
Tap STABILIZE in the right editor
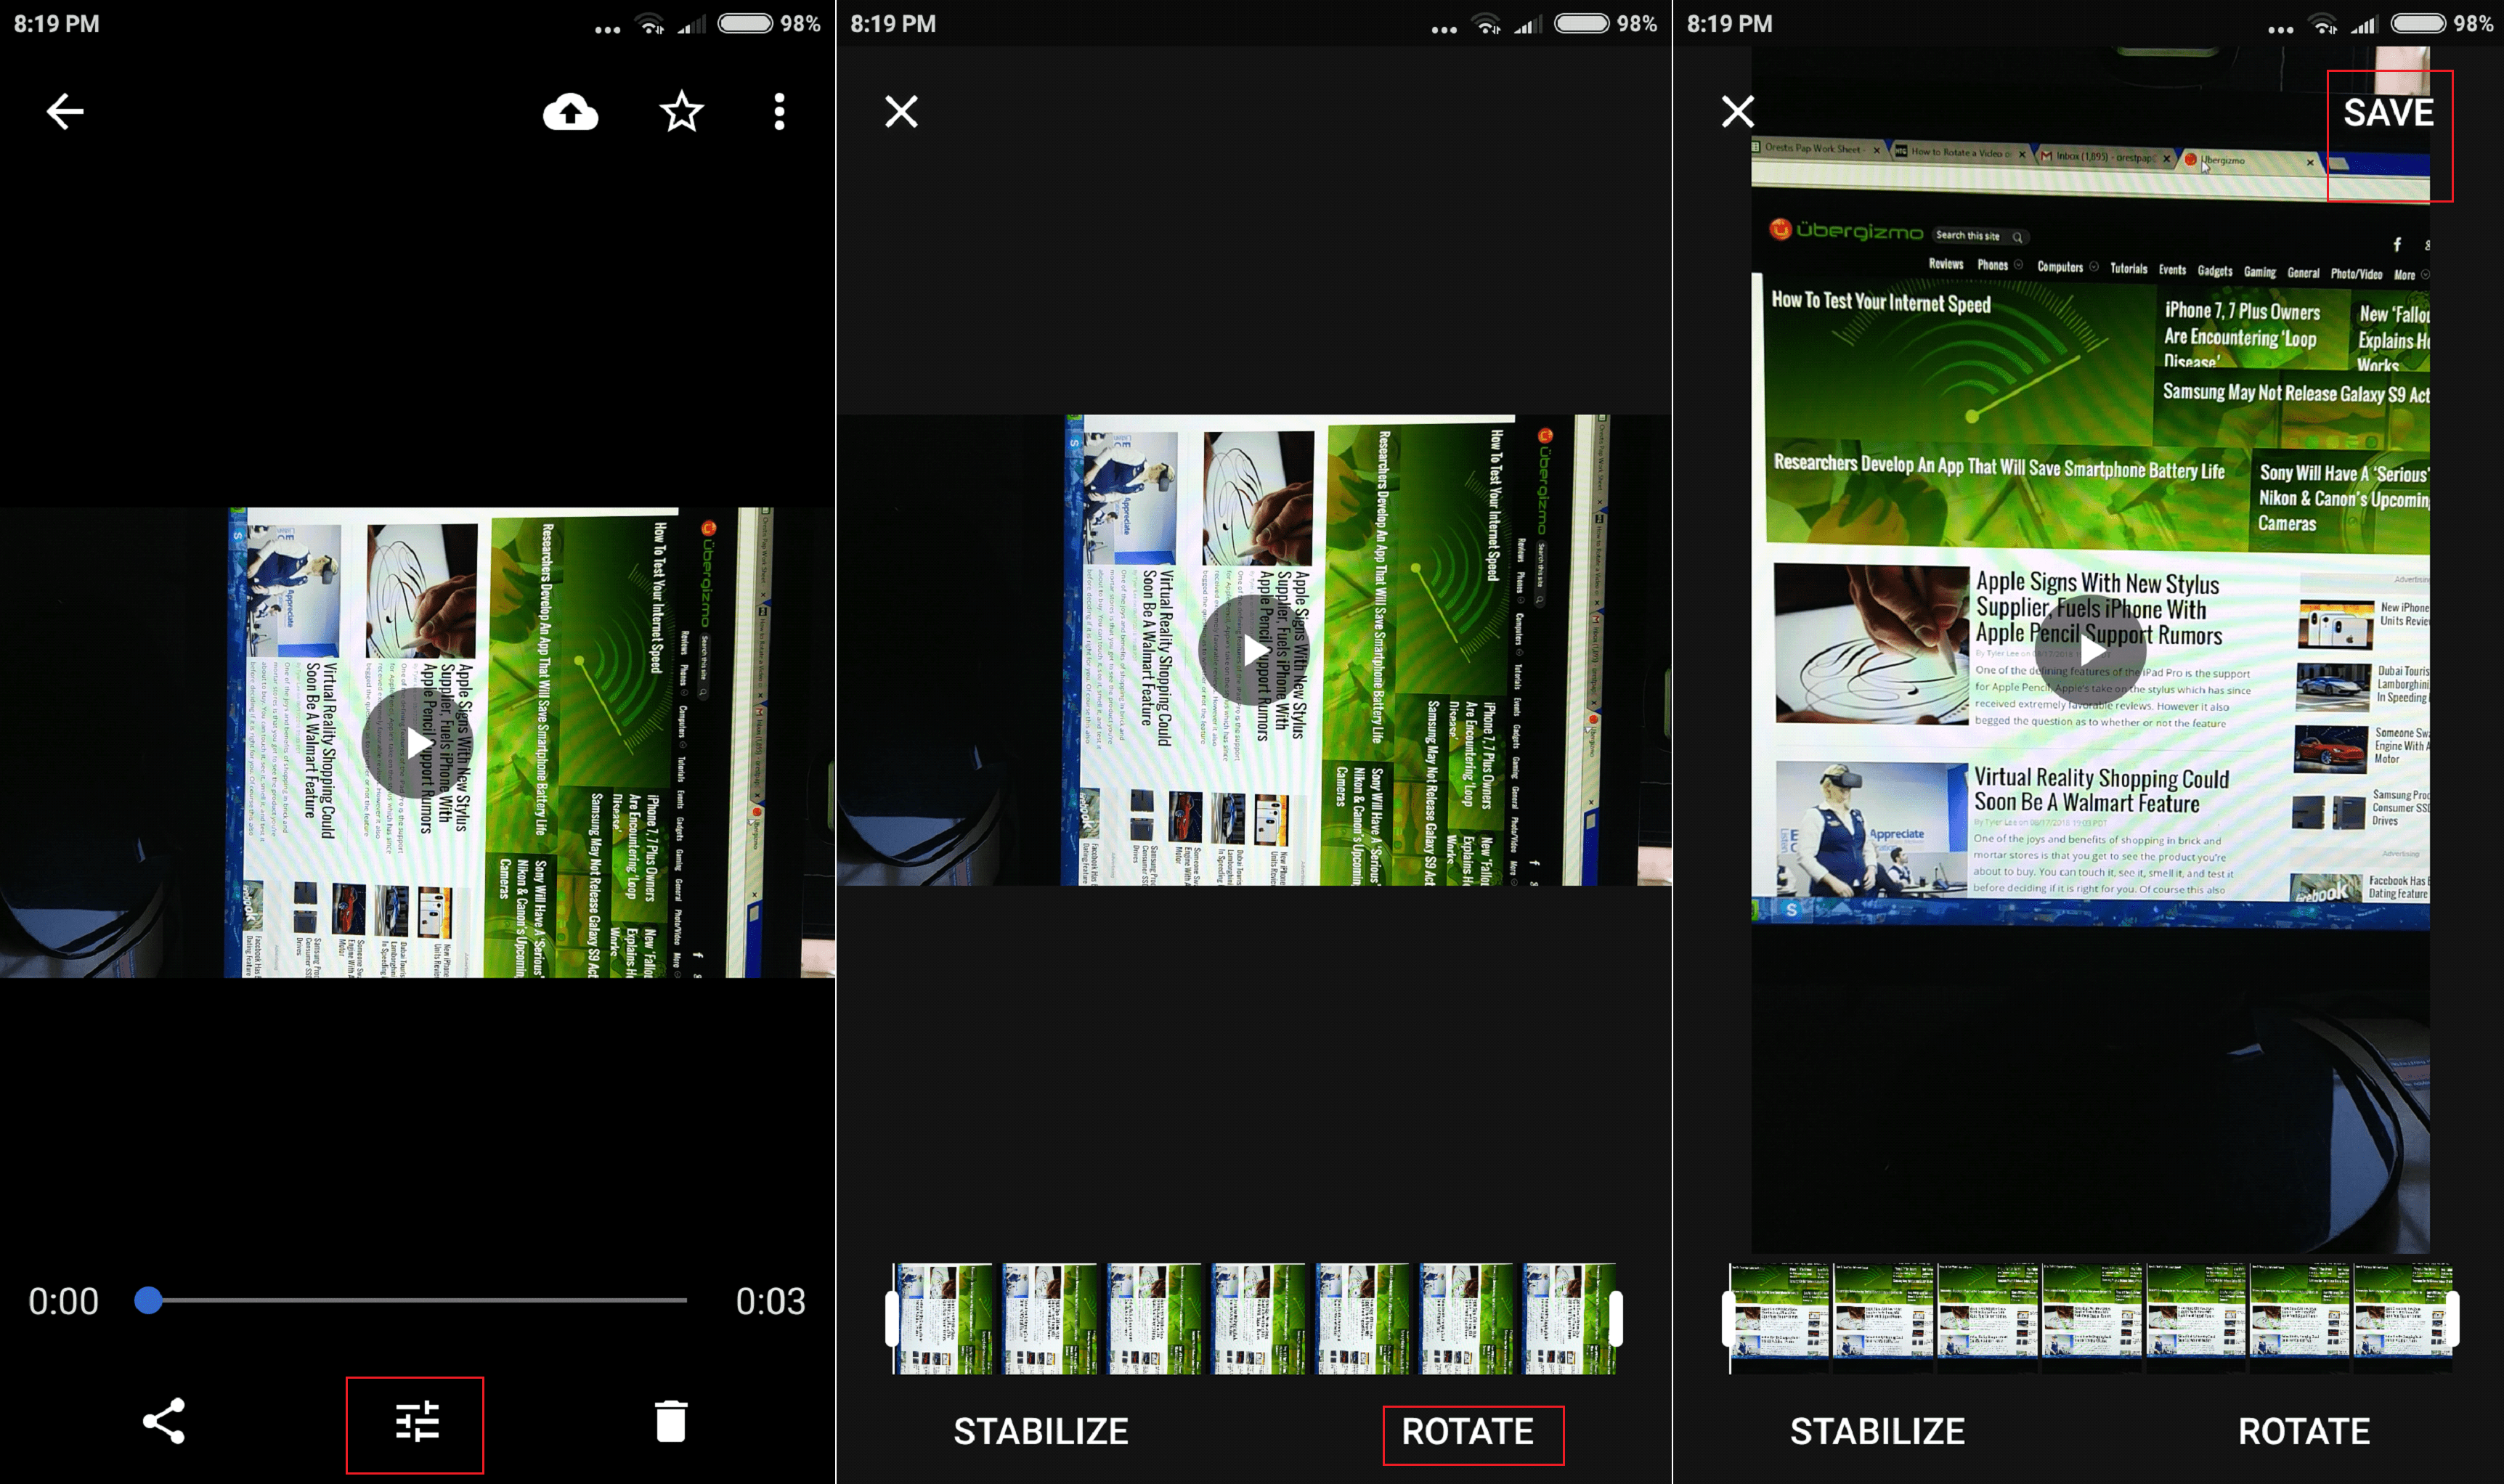tap(1877, 1431)
